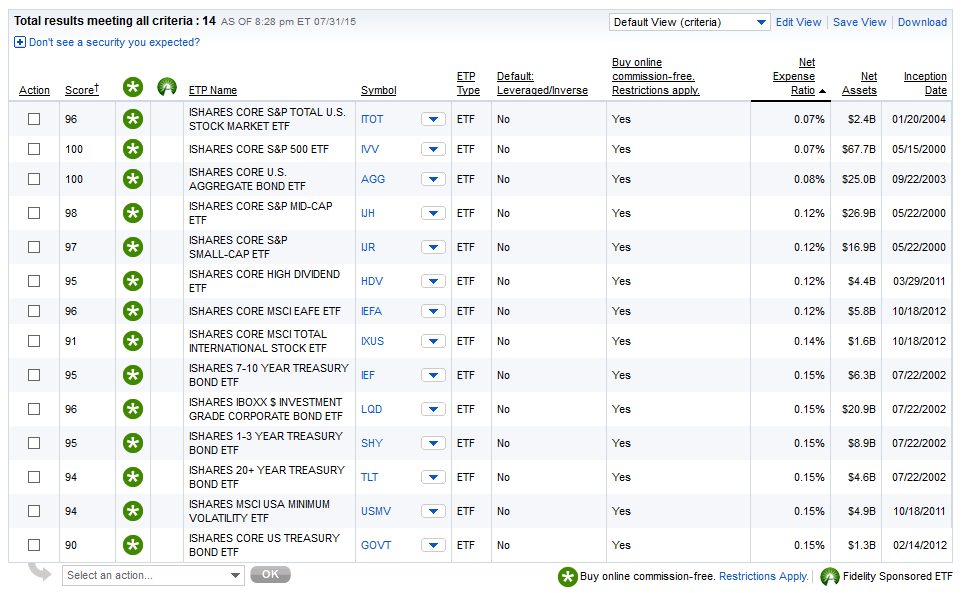The height and width of the screenshot is (593, 968).
Task: Sort by Net Expense Ratio header
Action: tap(794, 77)
